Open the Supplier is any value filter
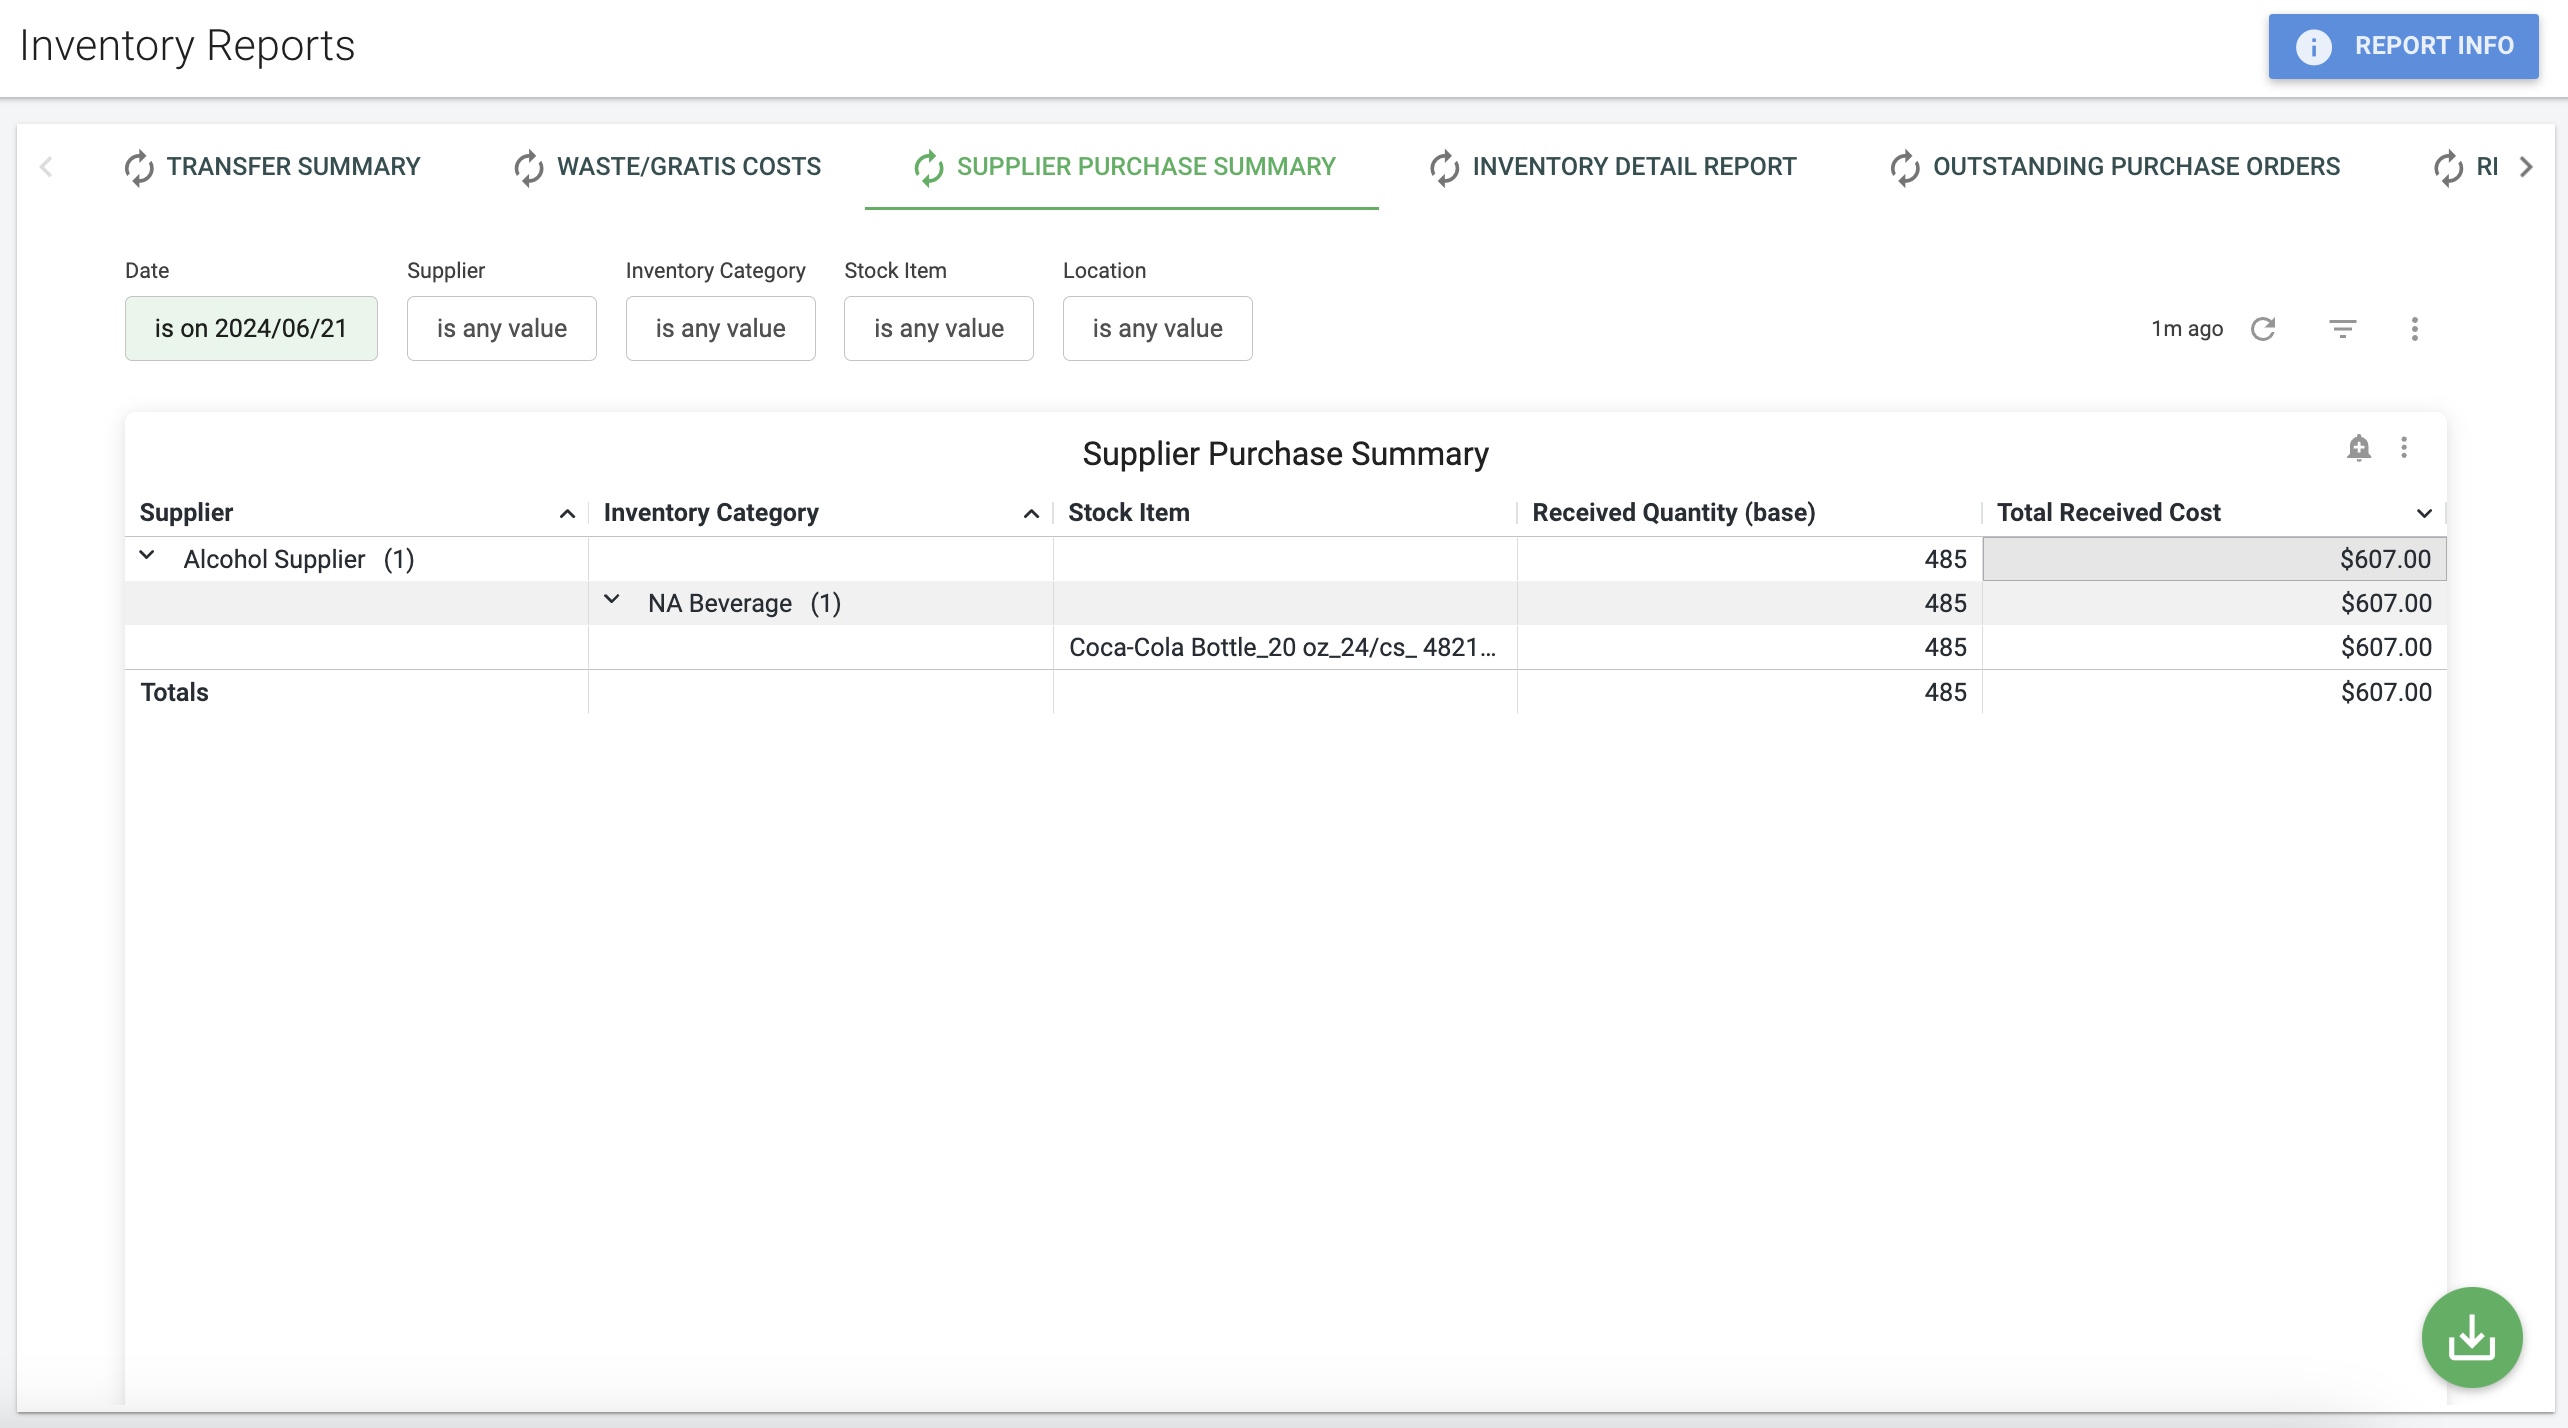Image resolution: width=2568 pixels, height=1428 pixels. tap(501, 328)
